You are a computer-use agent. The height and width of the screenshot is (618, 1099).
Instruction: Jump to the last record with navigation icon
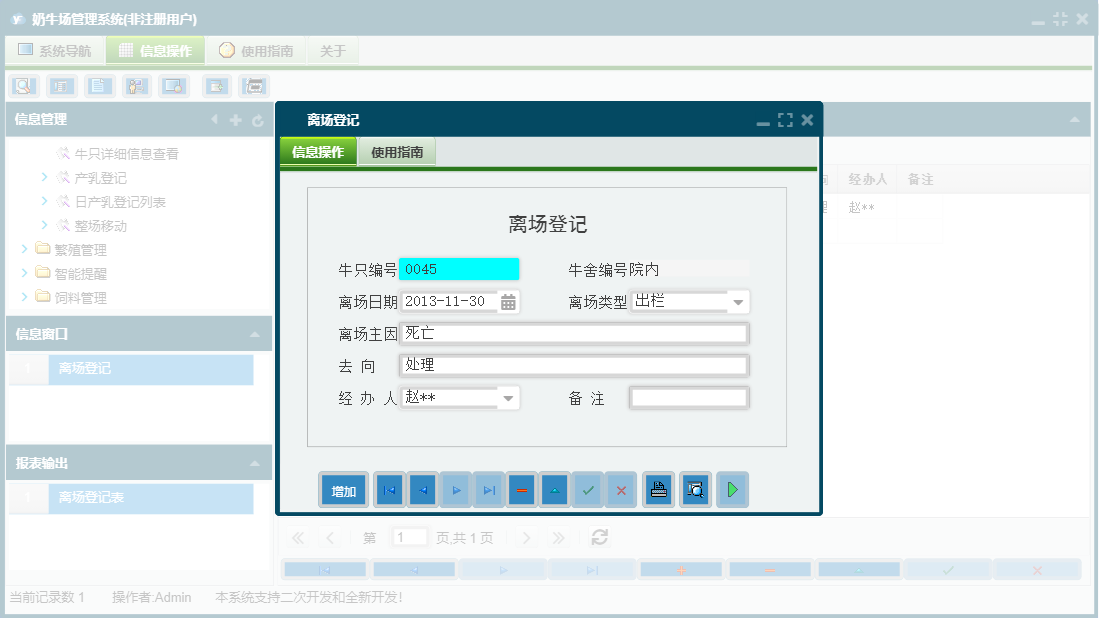tap(488, 489)
